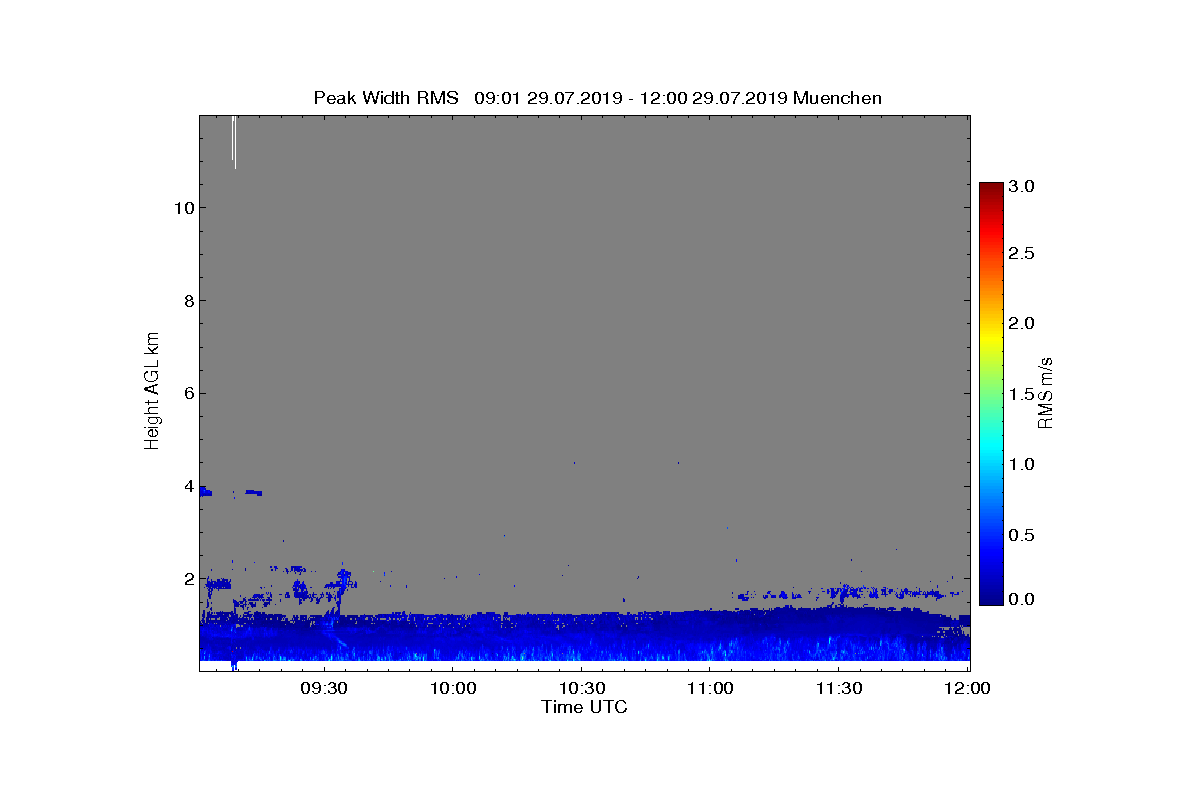Click the '12:00' time tick label

pyautogui.click(x=967, y=688)
